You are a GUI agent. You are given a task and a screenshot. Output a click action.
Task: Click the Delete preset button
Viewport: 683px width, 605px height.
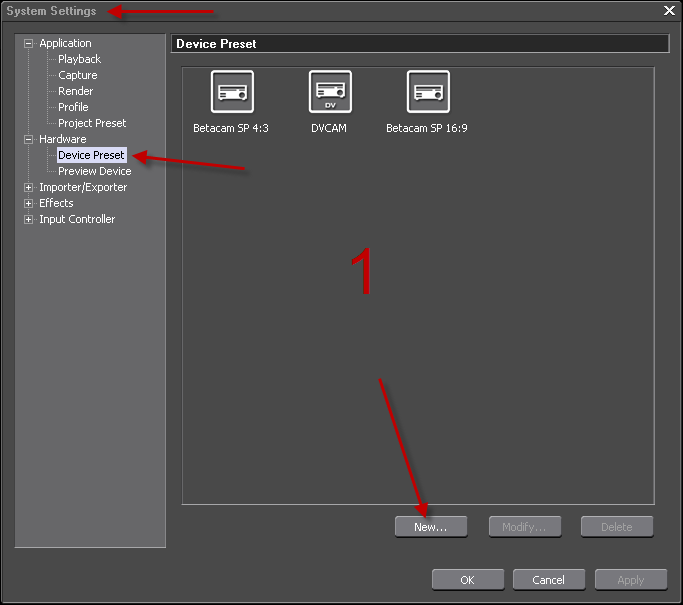pos(617,527)
